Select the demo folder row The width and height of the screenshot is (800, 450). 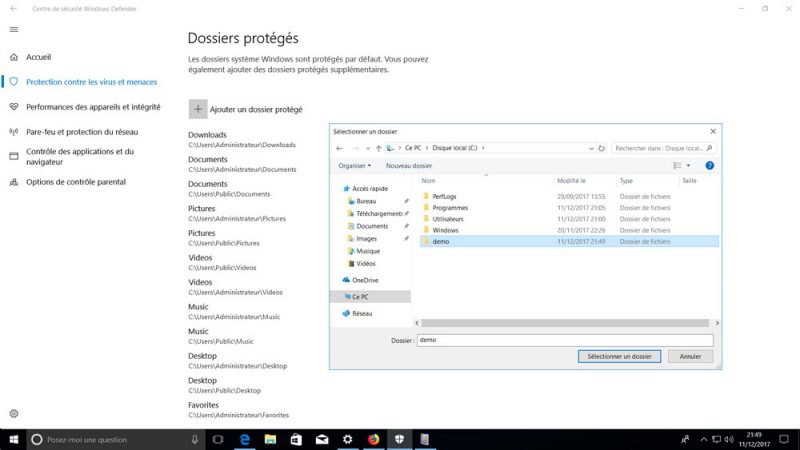pos(569,241)
